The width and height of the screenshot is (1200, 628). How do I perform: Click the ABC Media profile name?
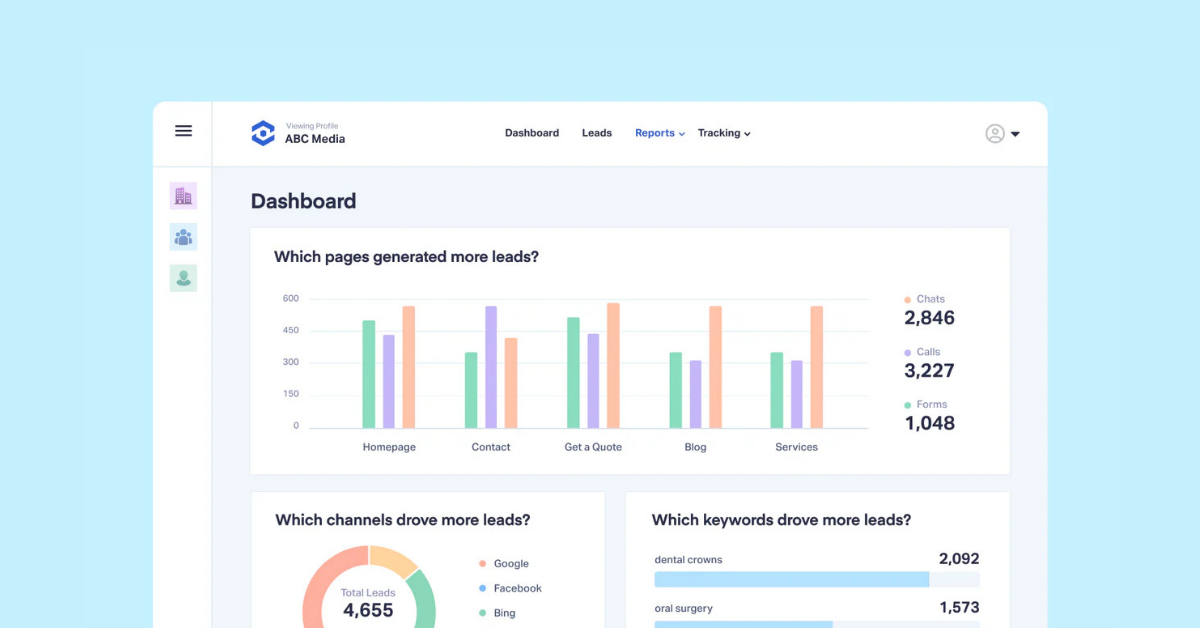point(315,139)
